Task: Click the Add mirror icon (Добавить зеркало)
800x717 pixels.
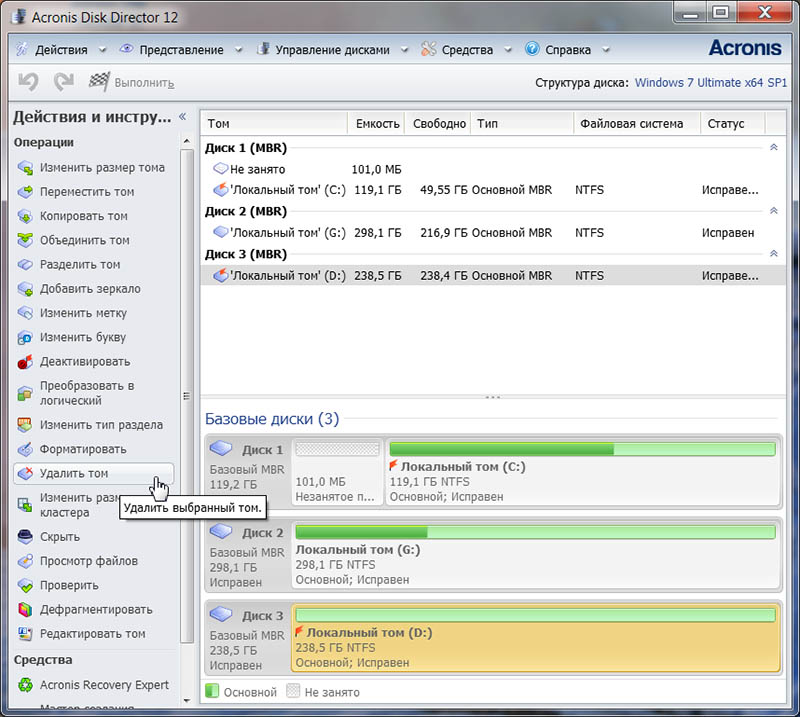Action: (25, 289)
